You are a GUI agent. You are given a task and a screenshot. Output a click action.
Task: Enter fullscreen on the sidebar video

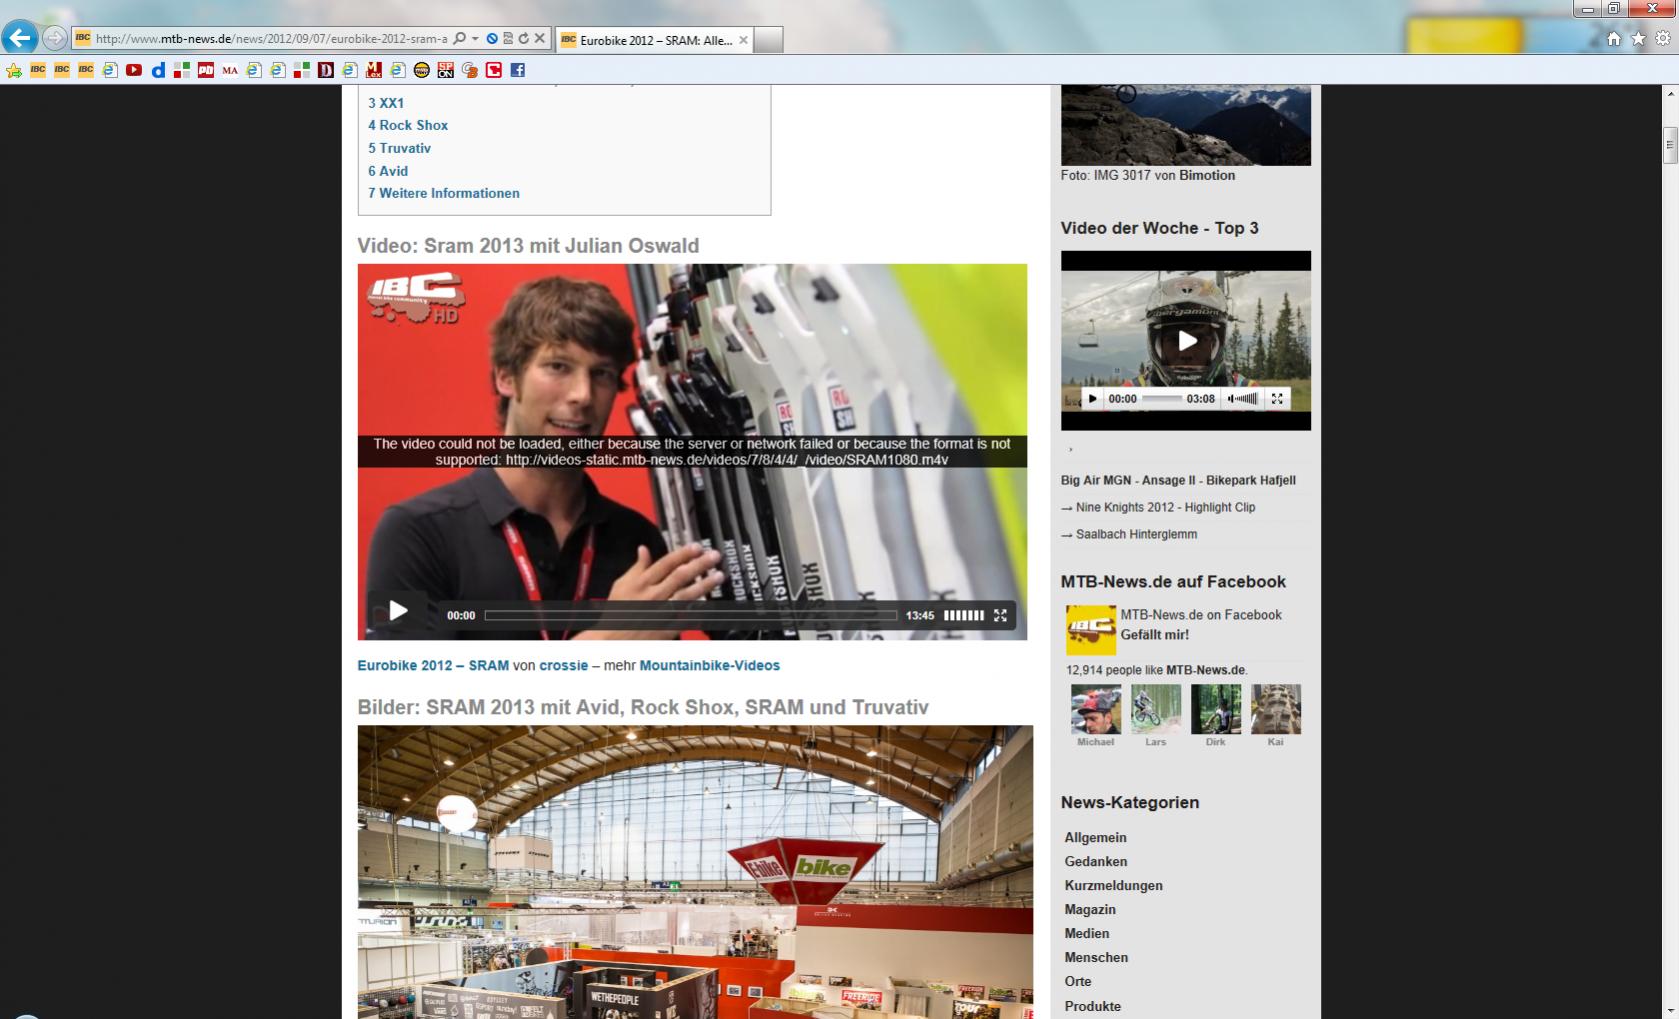pos(1277,398)
